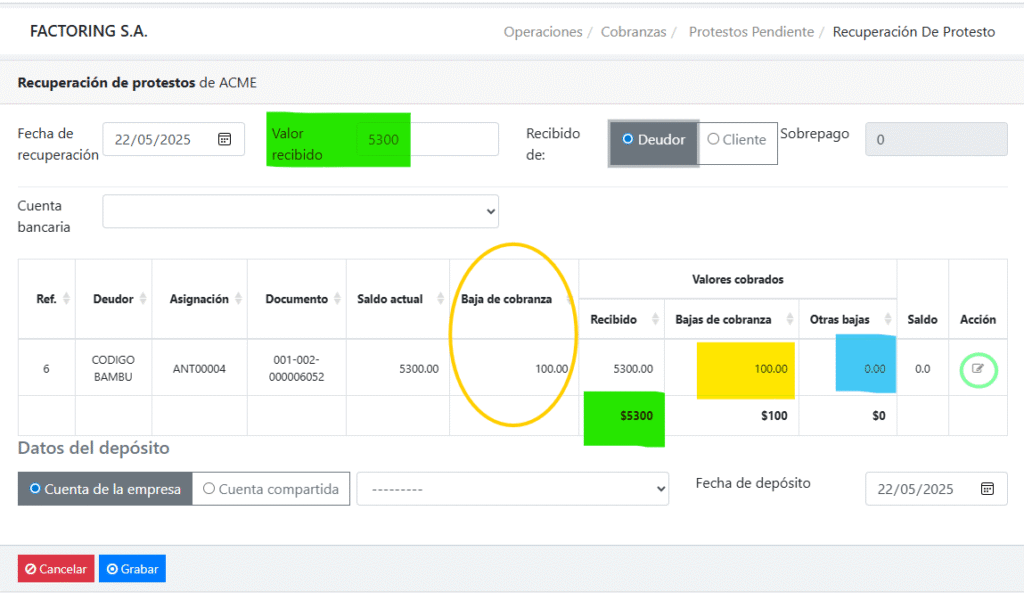Open the deposit account dropdown with dashes
Screen dimensions: 1024x593
point(512,489)
